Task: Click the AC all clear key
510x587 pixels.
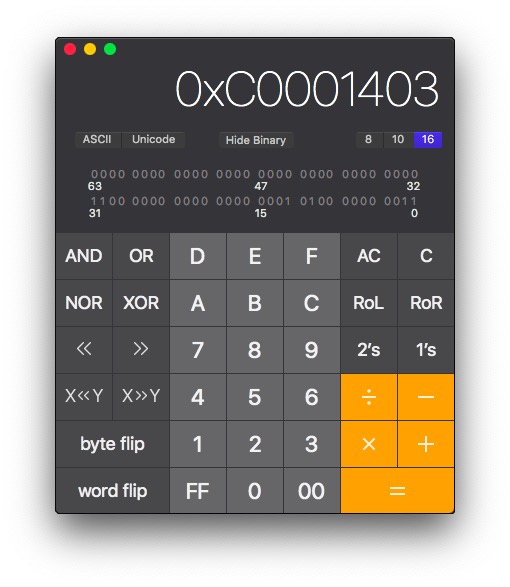Action: tap(369, 256)
